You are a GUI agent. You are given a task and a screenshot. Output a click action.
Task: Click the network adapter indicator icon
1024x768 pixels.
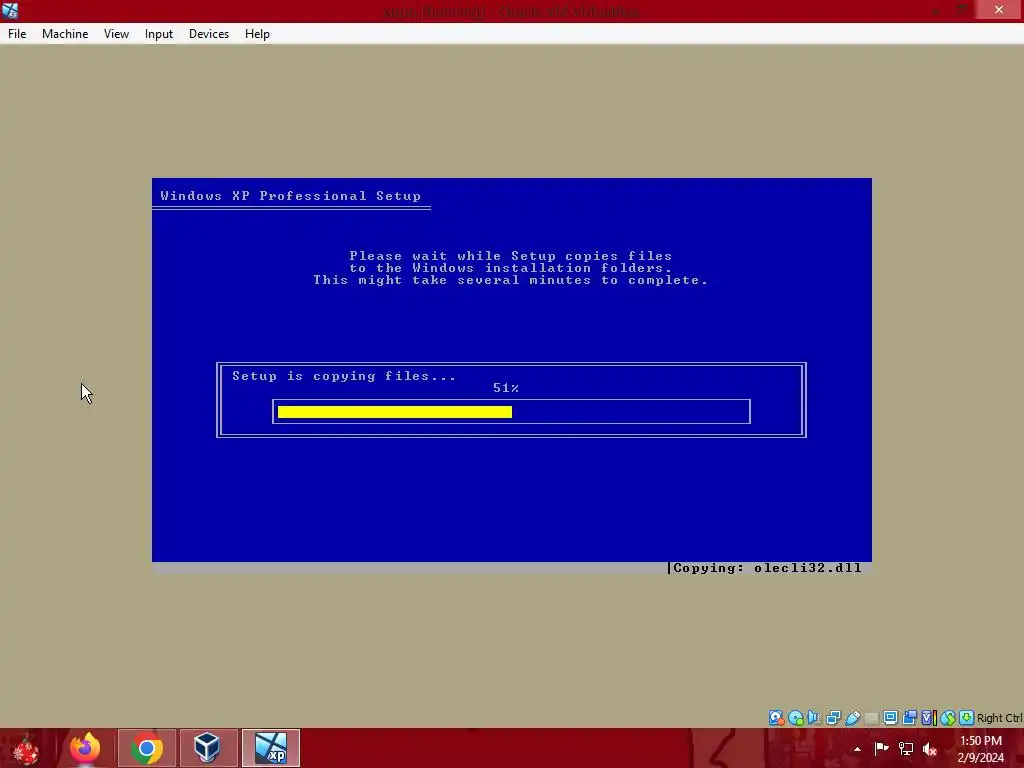point(833,718)
